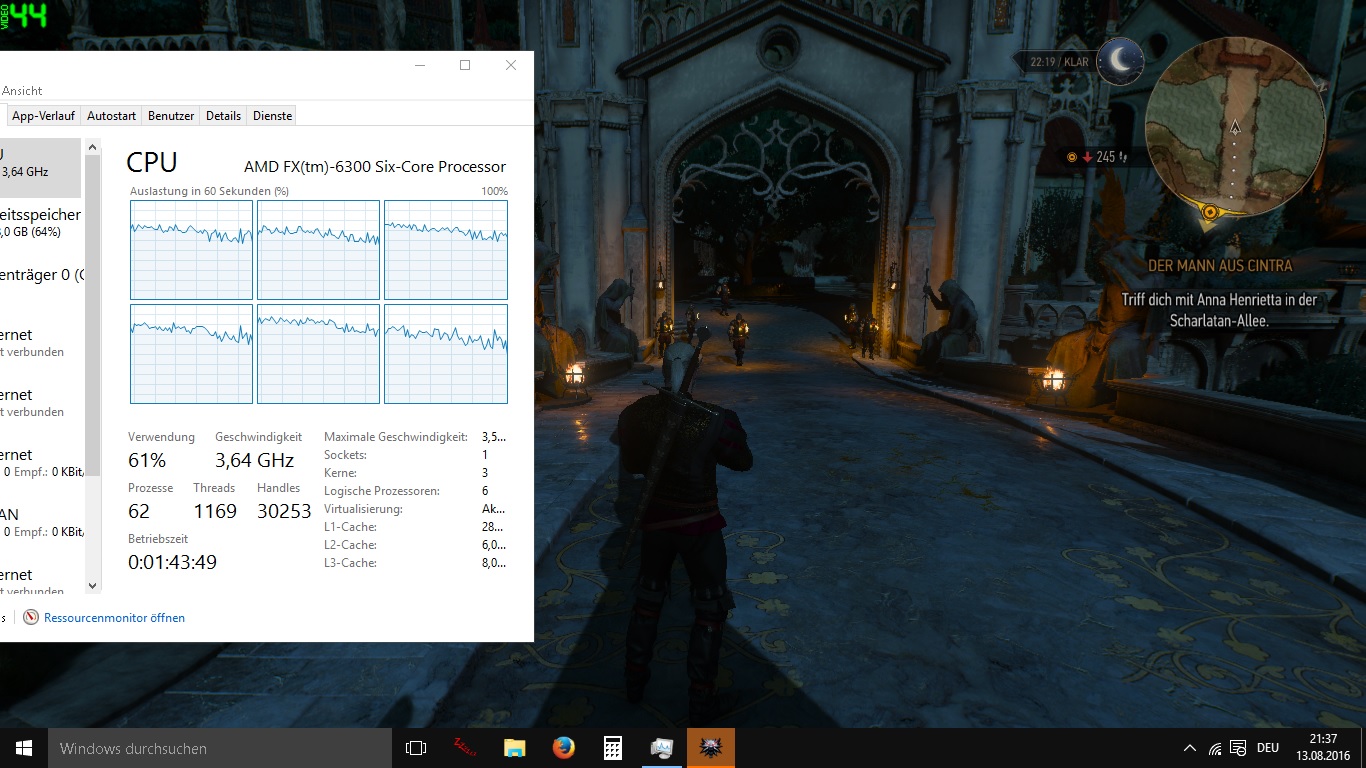Click the Auslastung in 60 Sekunden label
Viewport: 1366px width, 768px height.
(210, 191)
